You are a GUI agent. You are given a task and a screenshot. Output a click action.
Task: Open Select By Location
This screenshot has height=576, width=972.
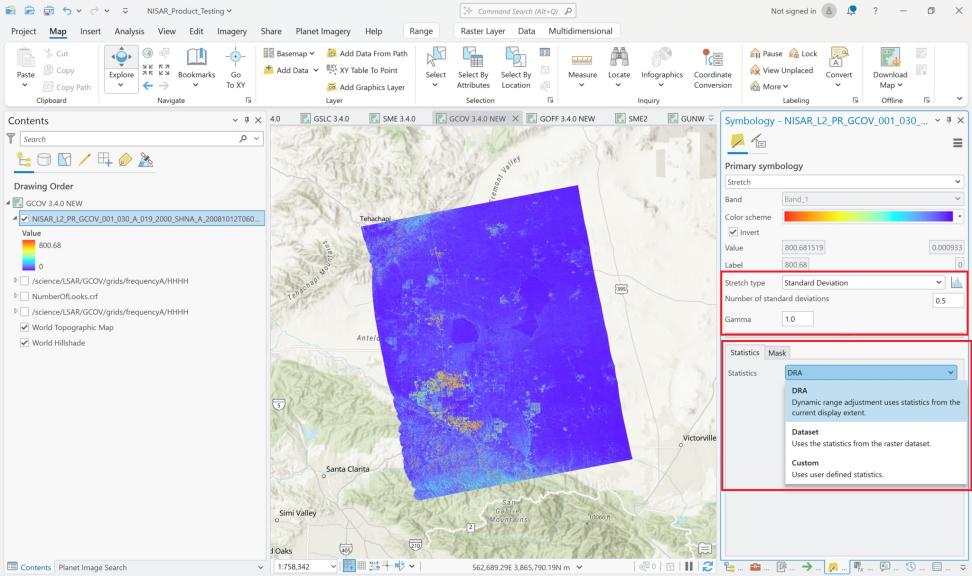click(516, 68)
